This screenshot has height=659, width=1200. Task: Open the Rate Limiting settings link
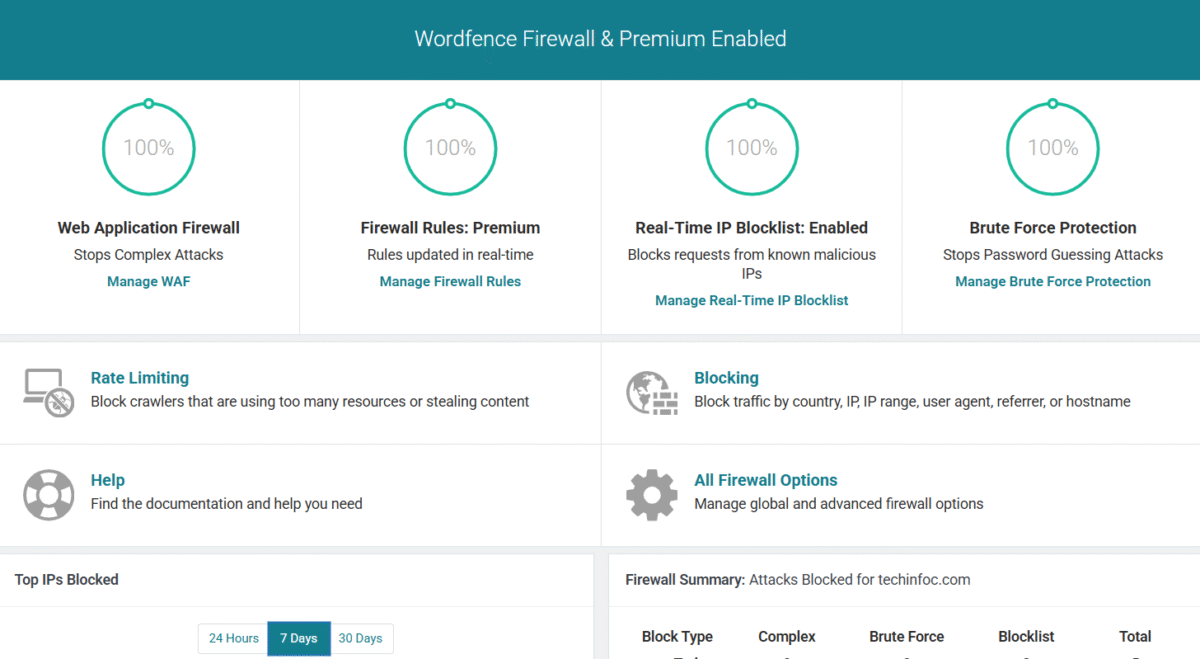pos(139,378)
